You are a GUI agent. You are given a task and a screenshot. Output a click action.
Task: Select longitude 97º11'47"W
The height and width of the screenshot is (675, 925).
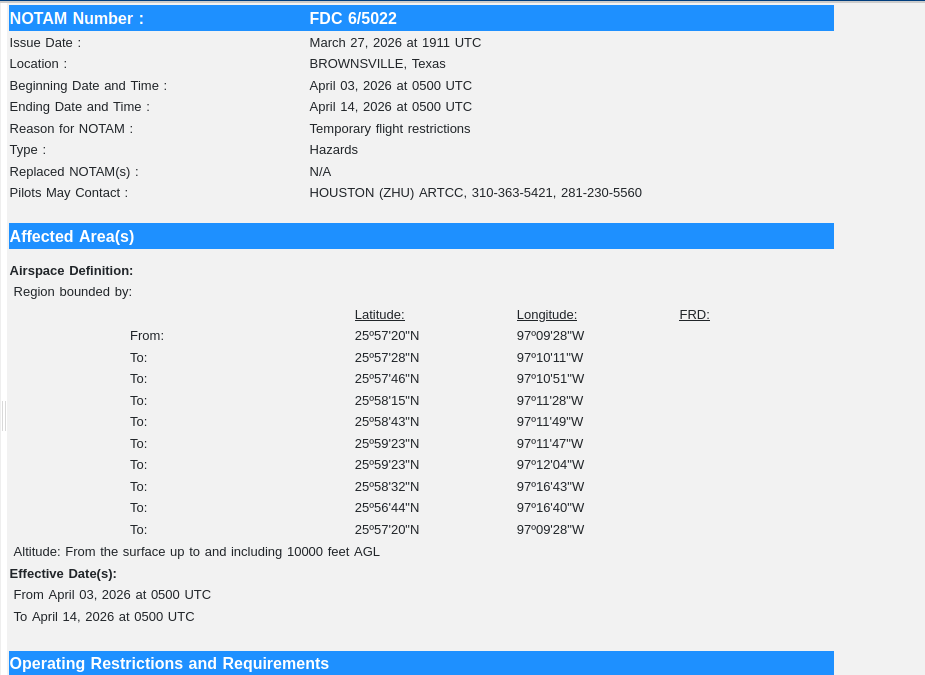coord(550,444)
